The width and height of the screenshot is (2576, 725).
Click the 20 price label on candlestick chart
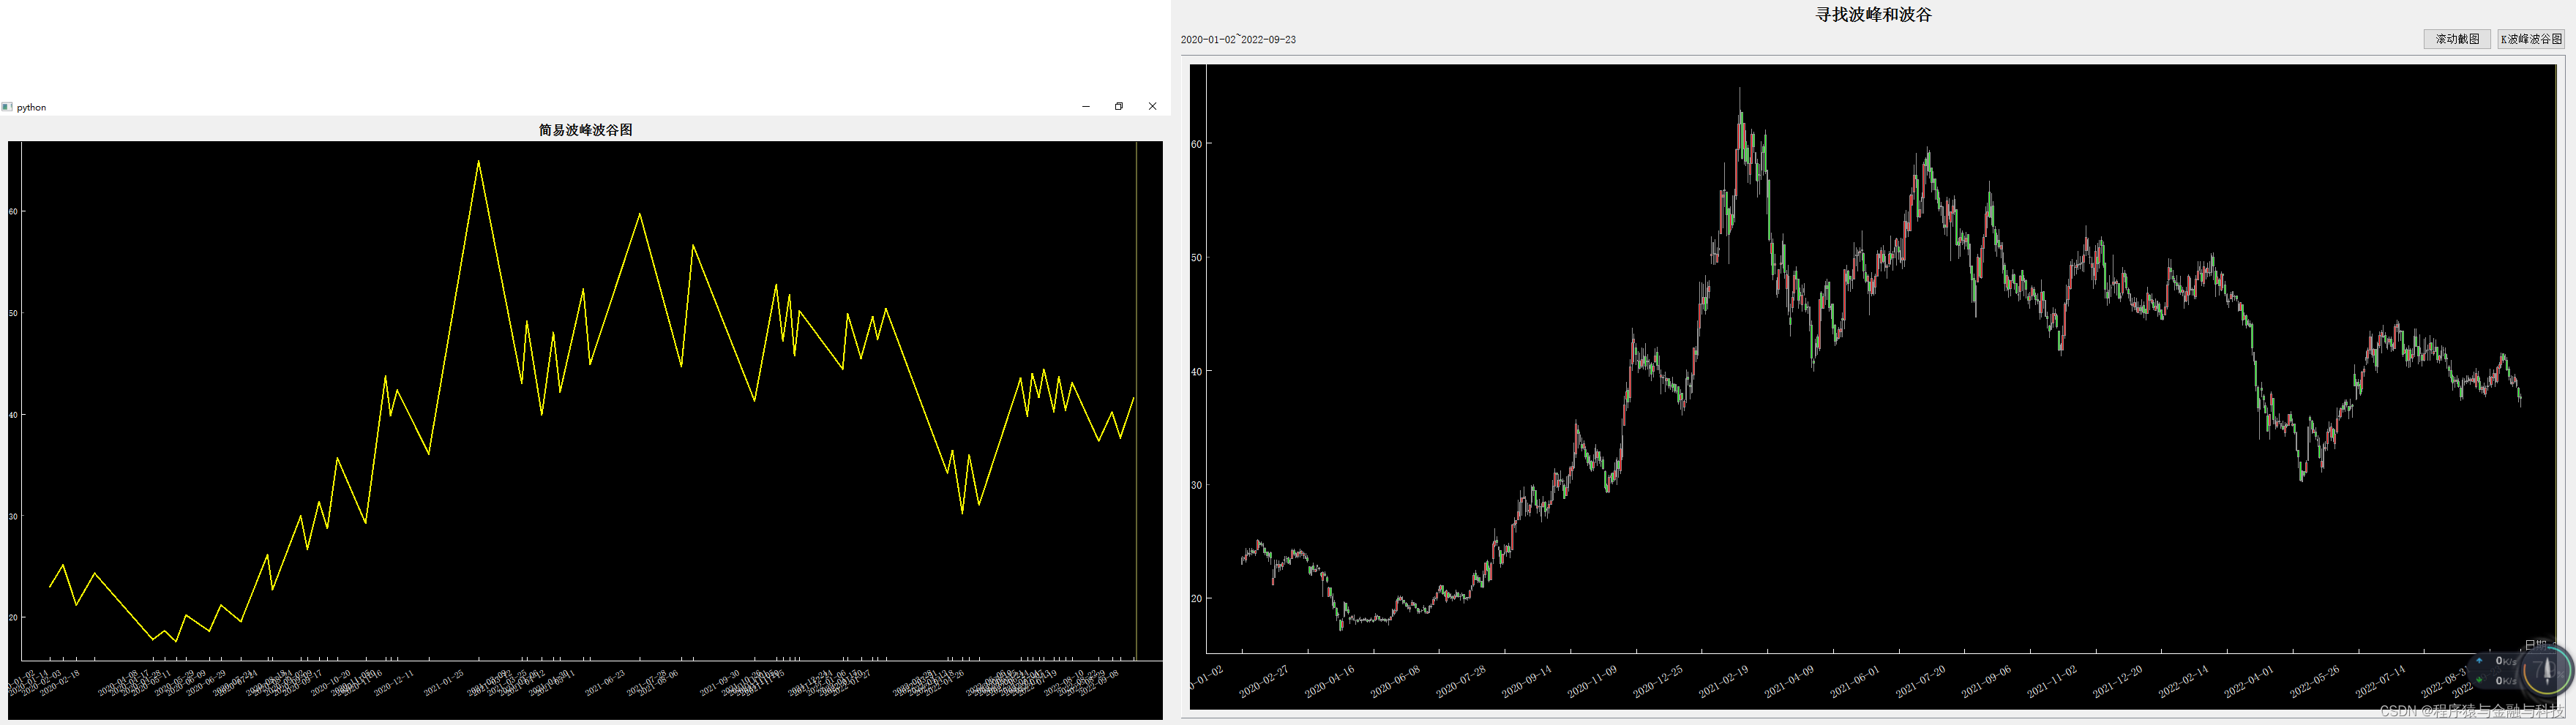[x=1196, y=599]
